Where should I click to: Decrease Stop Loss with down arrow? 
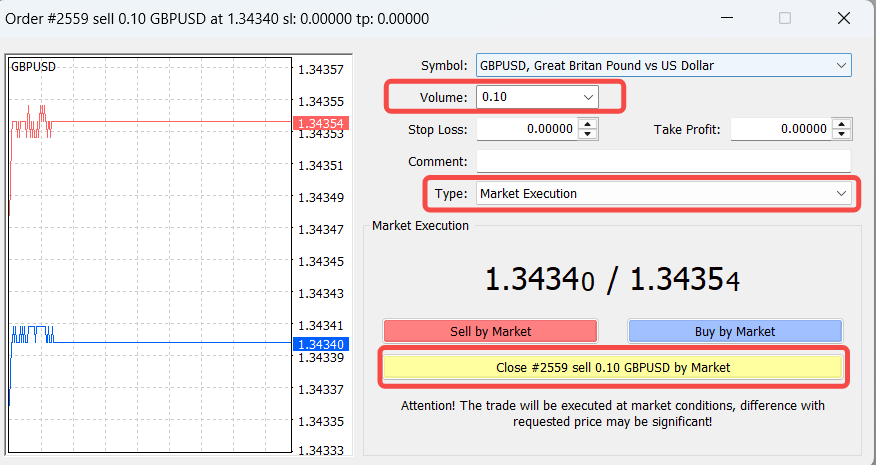[588, 134]
